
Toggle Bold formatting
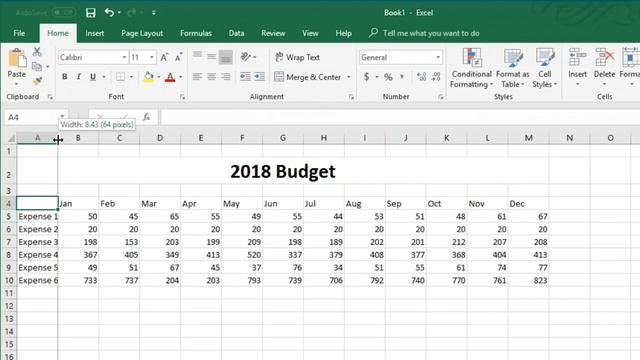(x=64, y=77)
